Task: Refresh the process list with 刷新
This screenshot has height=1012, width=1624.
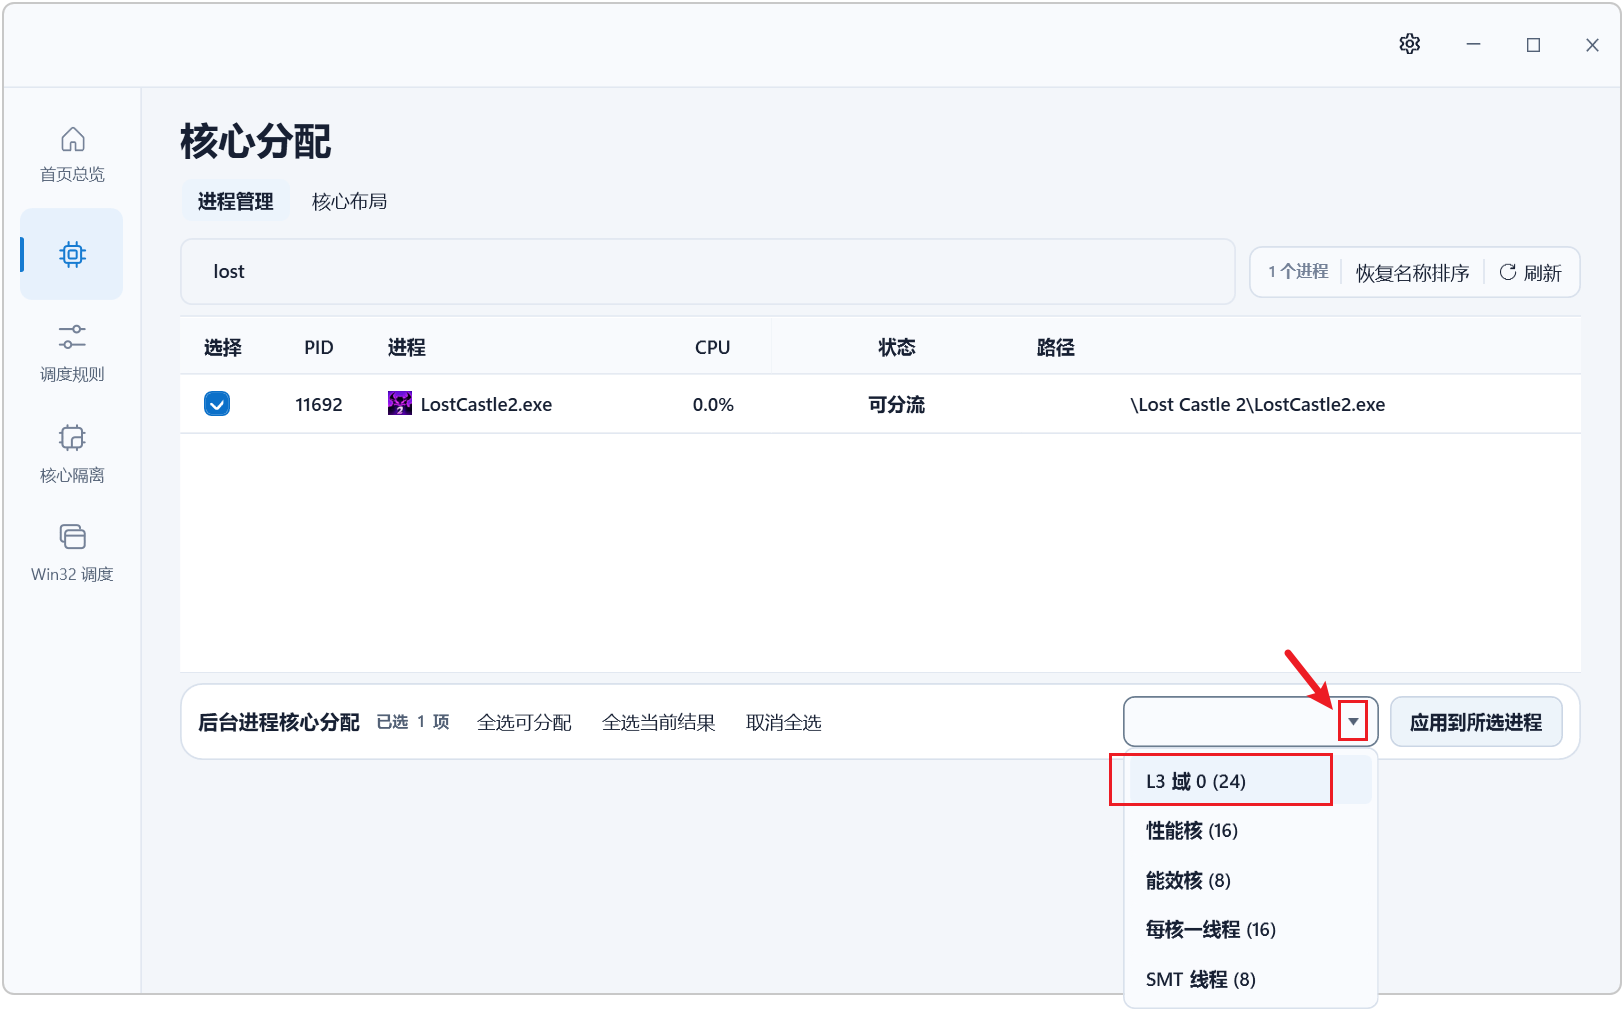Action: click(1531, 273)
